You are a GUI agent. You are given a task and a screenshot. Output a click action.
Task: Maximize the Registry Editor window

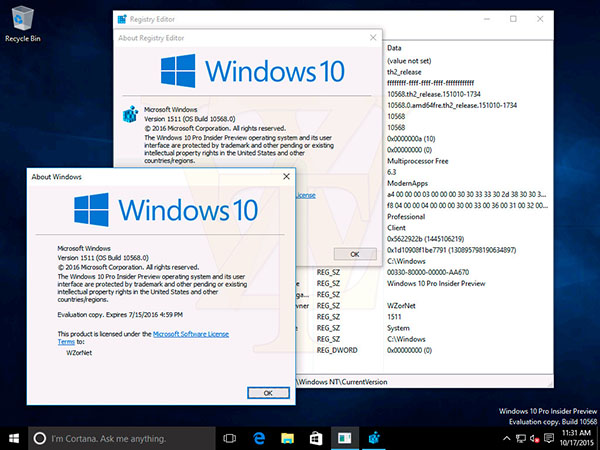[x=513, y=18]
